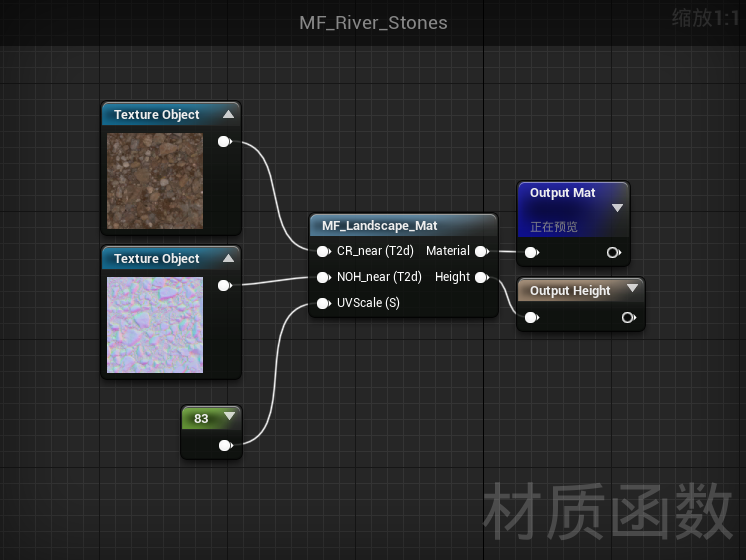
Task: Select the Output Height node title
Action: (570, 290)
